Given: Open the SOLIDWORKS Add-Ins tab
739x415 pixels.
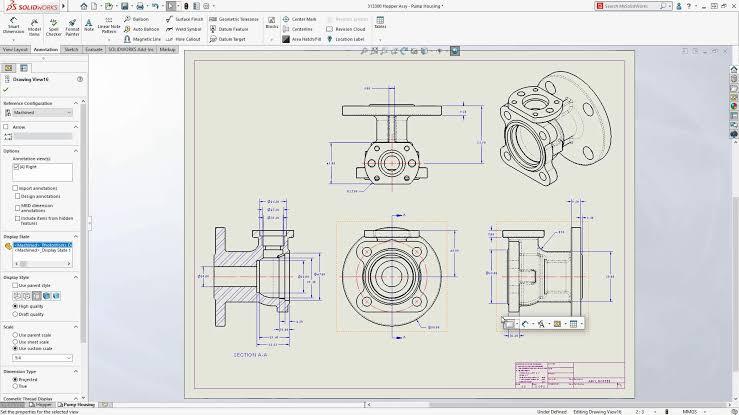Looking at the screenshot, I should coord(131,49).
